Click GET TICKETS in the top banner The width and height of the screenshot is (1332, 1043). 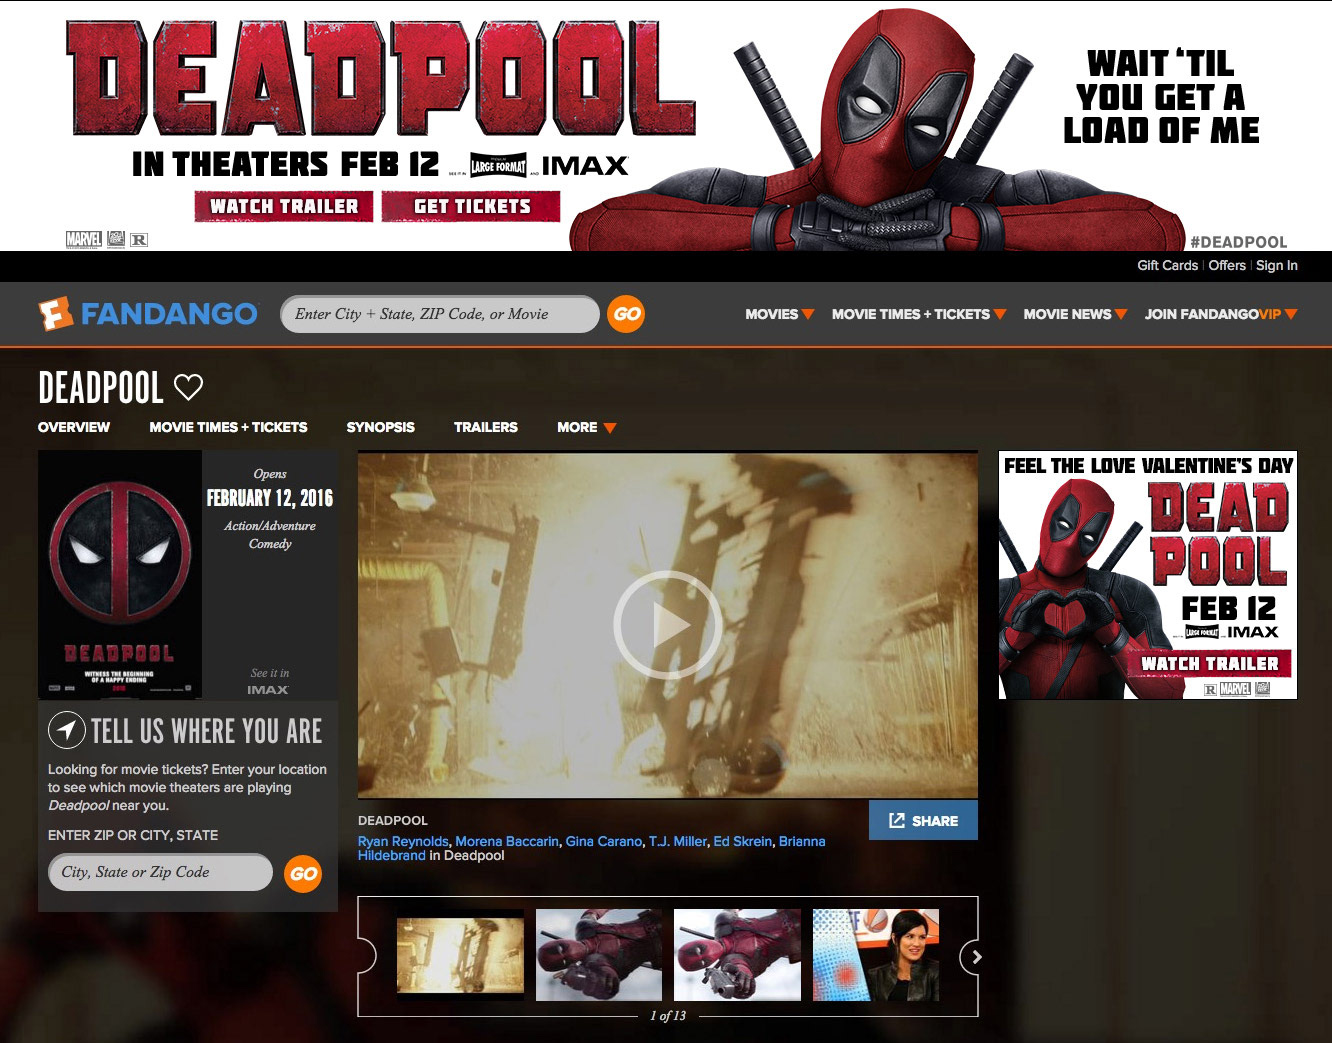coord(472,206)
